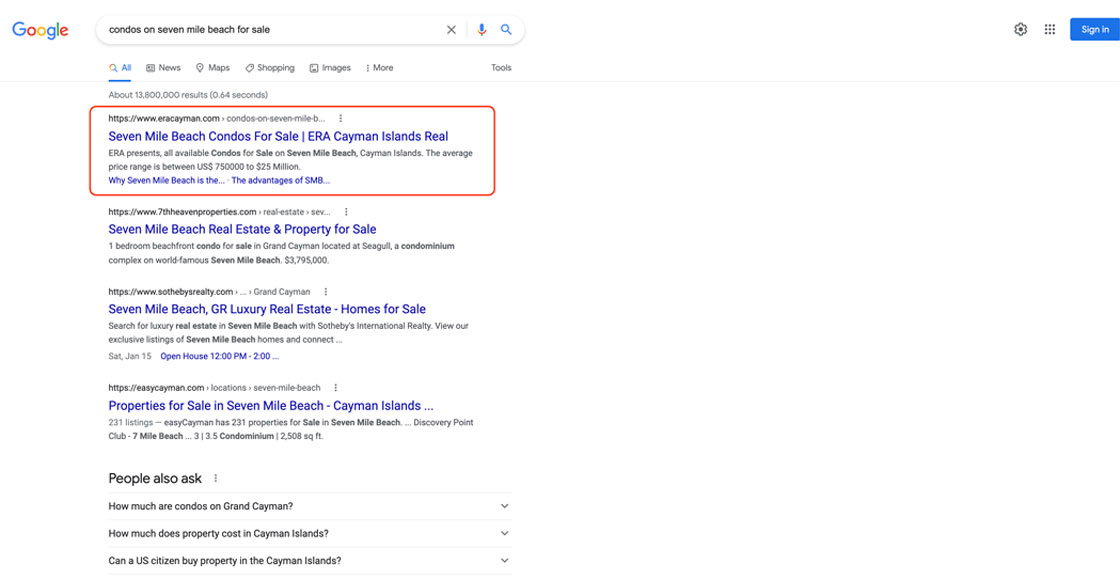Open options menu for sothebysrealty.com result
1120x580 pixels.
326,292
